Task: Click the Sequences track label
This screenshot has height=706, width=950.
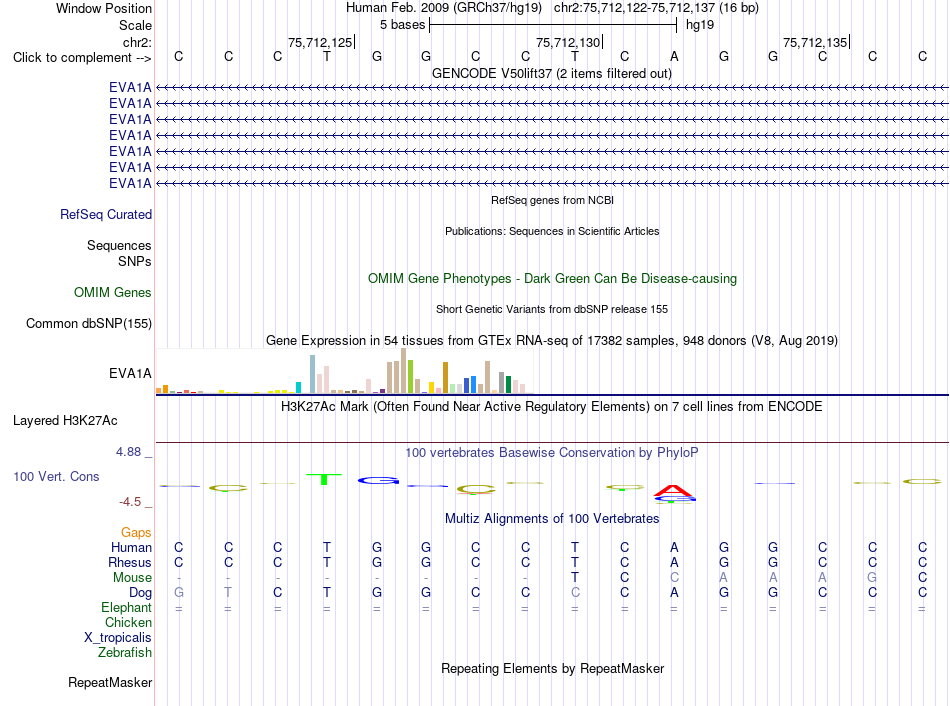Action: click(119, 245)
